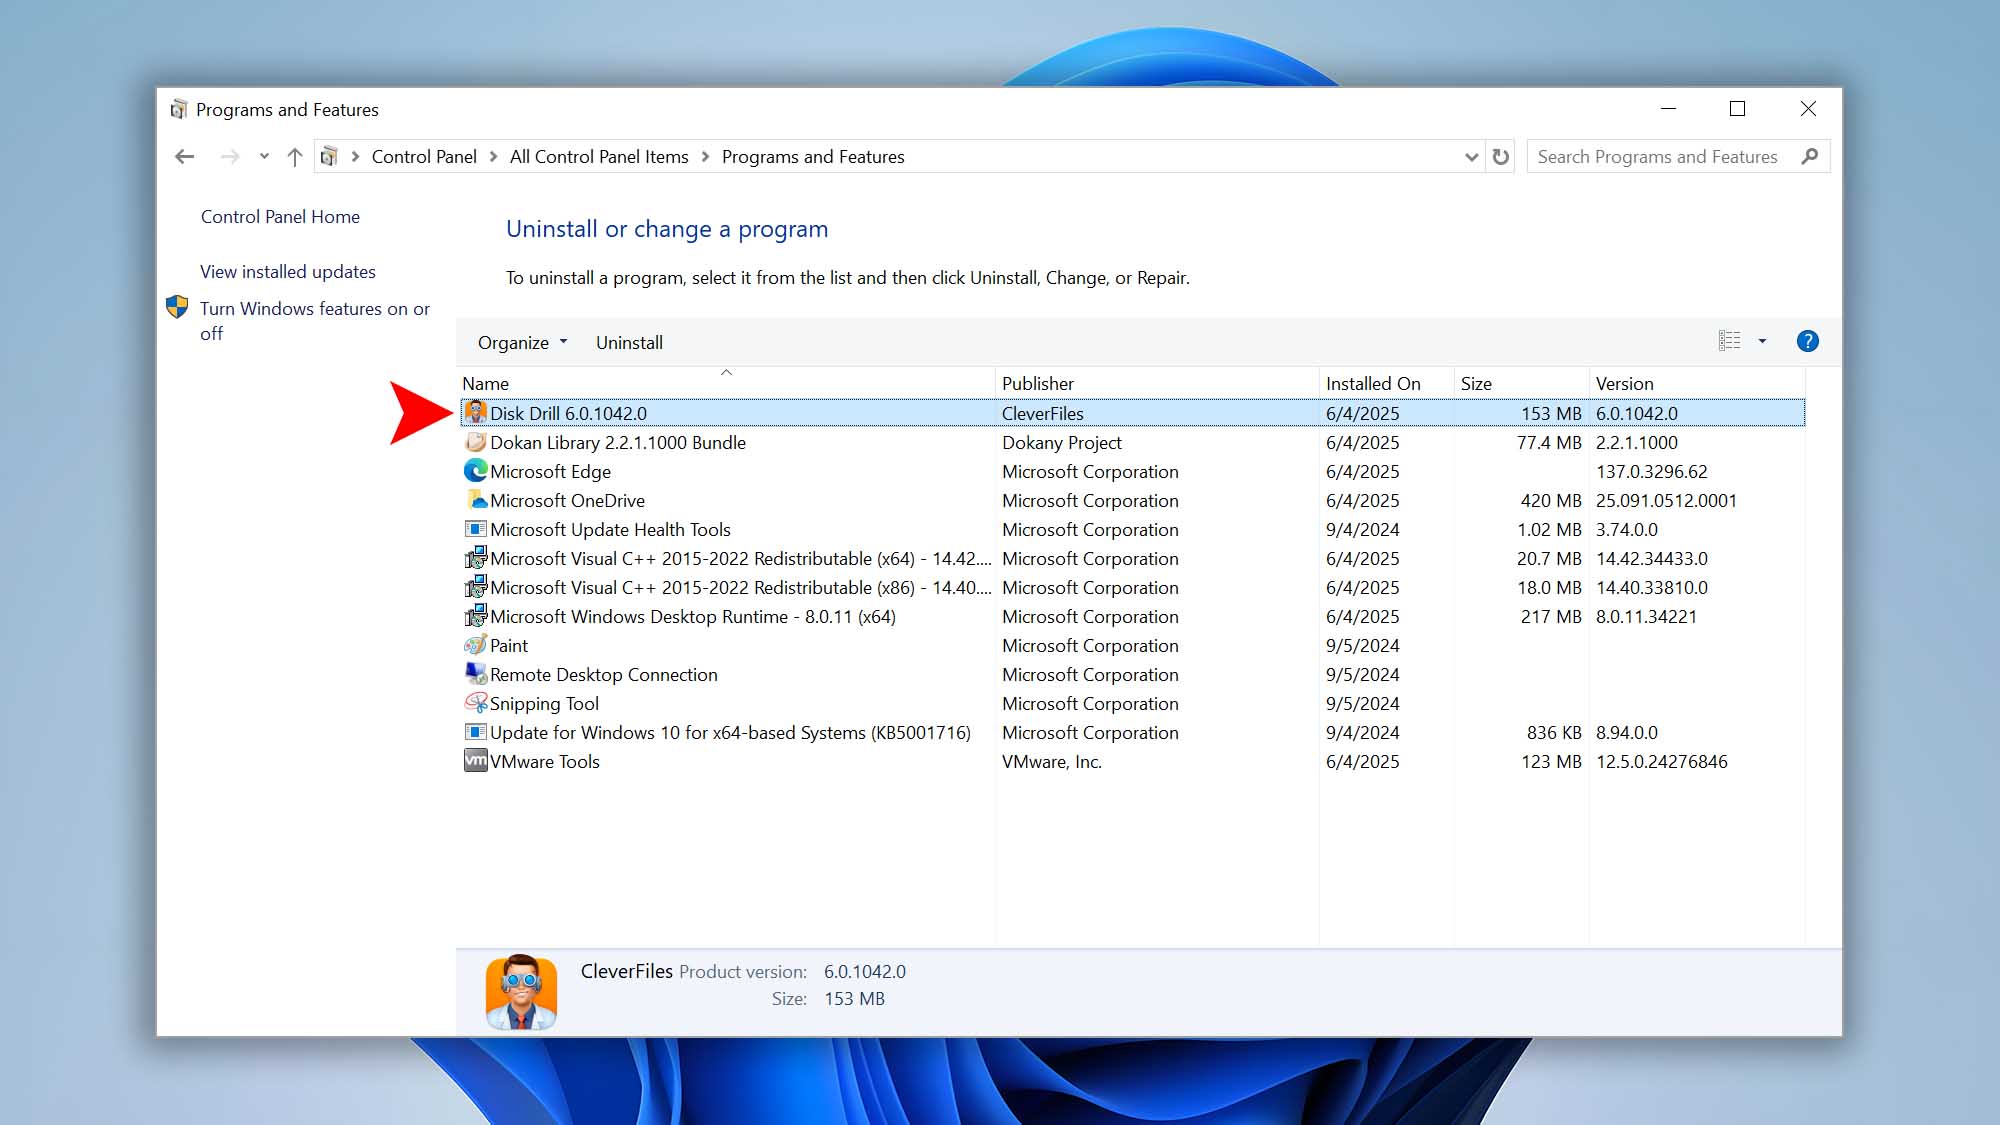Image resolution: width=2000 pixels, height=1125 pixels.
Task: Click the Forward navigation arrow
Action: point(230,156)
